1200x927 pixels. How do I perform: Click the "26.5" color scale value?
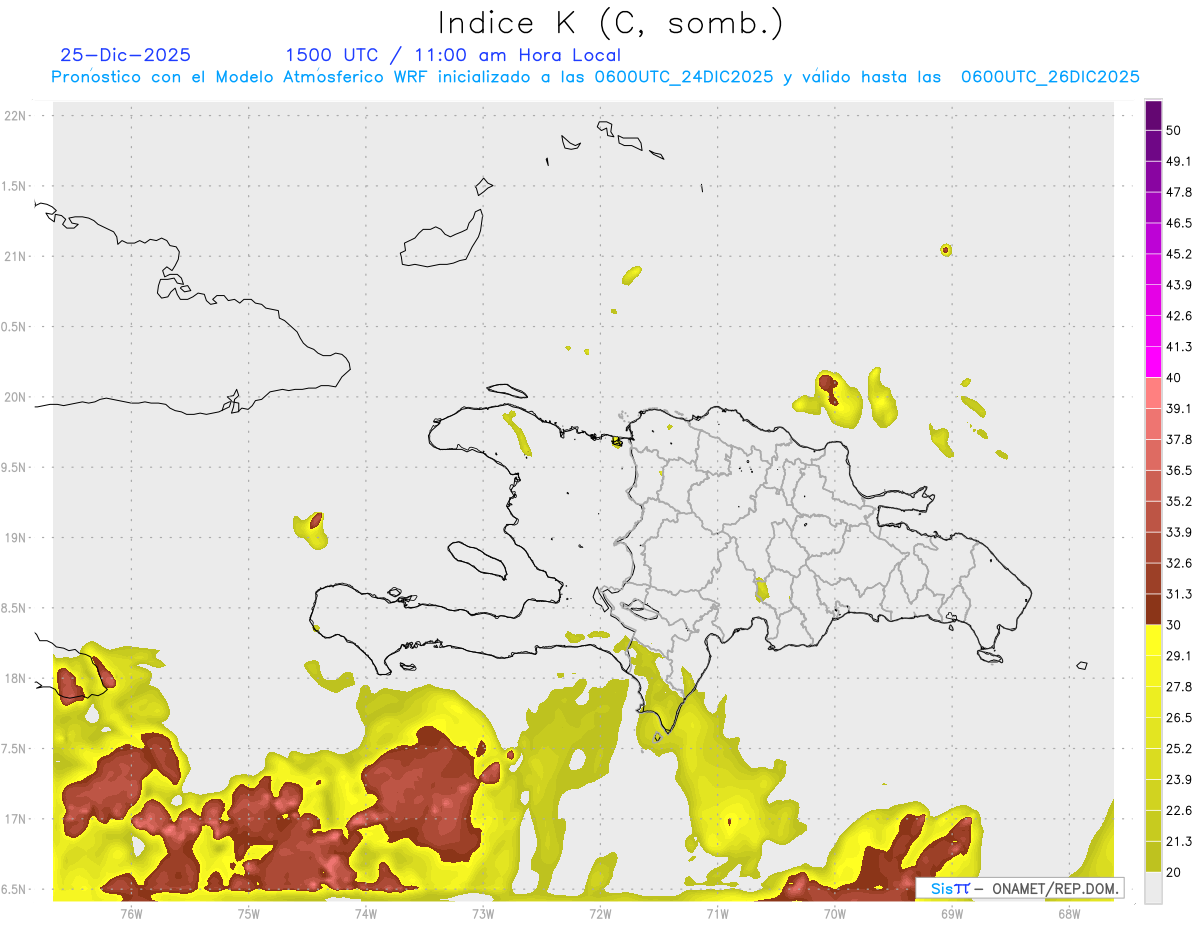click(x=1180, y=718)
